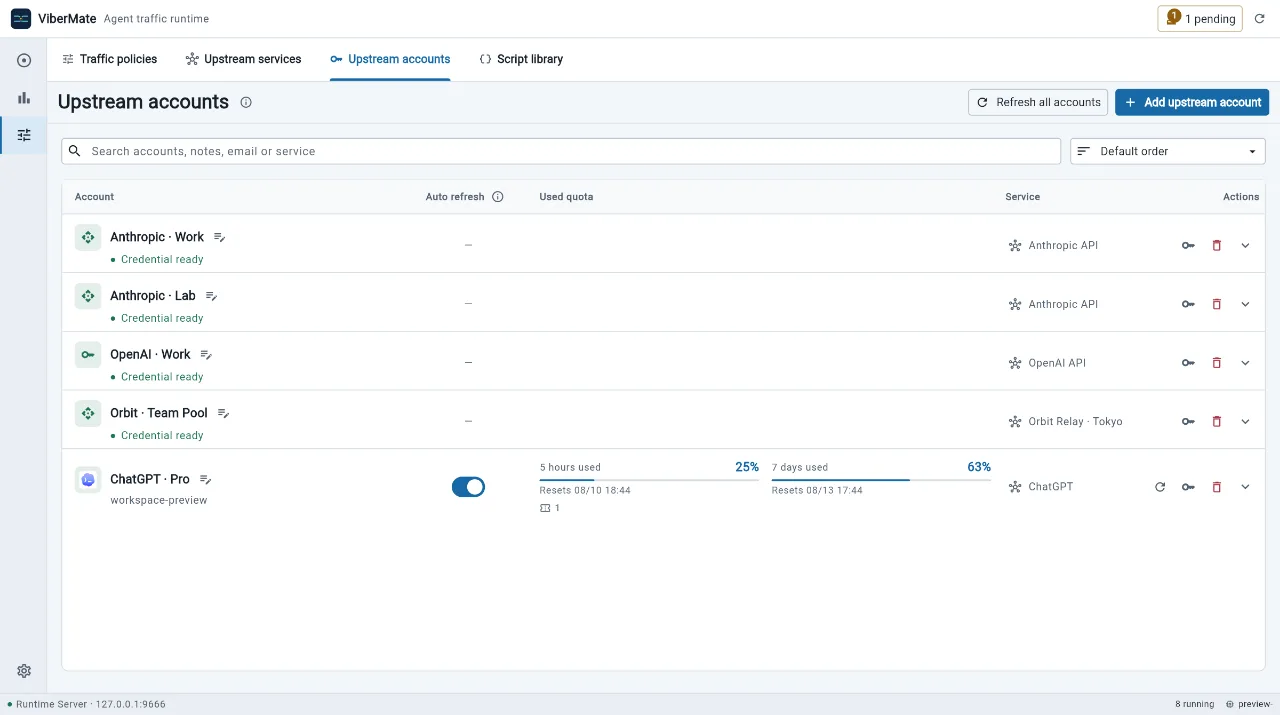Edit note for Orbit · Team Pool account
This screenshot has height=715, width=1280.
pos(224,413)
